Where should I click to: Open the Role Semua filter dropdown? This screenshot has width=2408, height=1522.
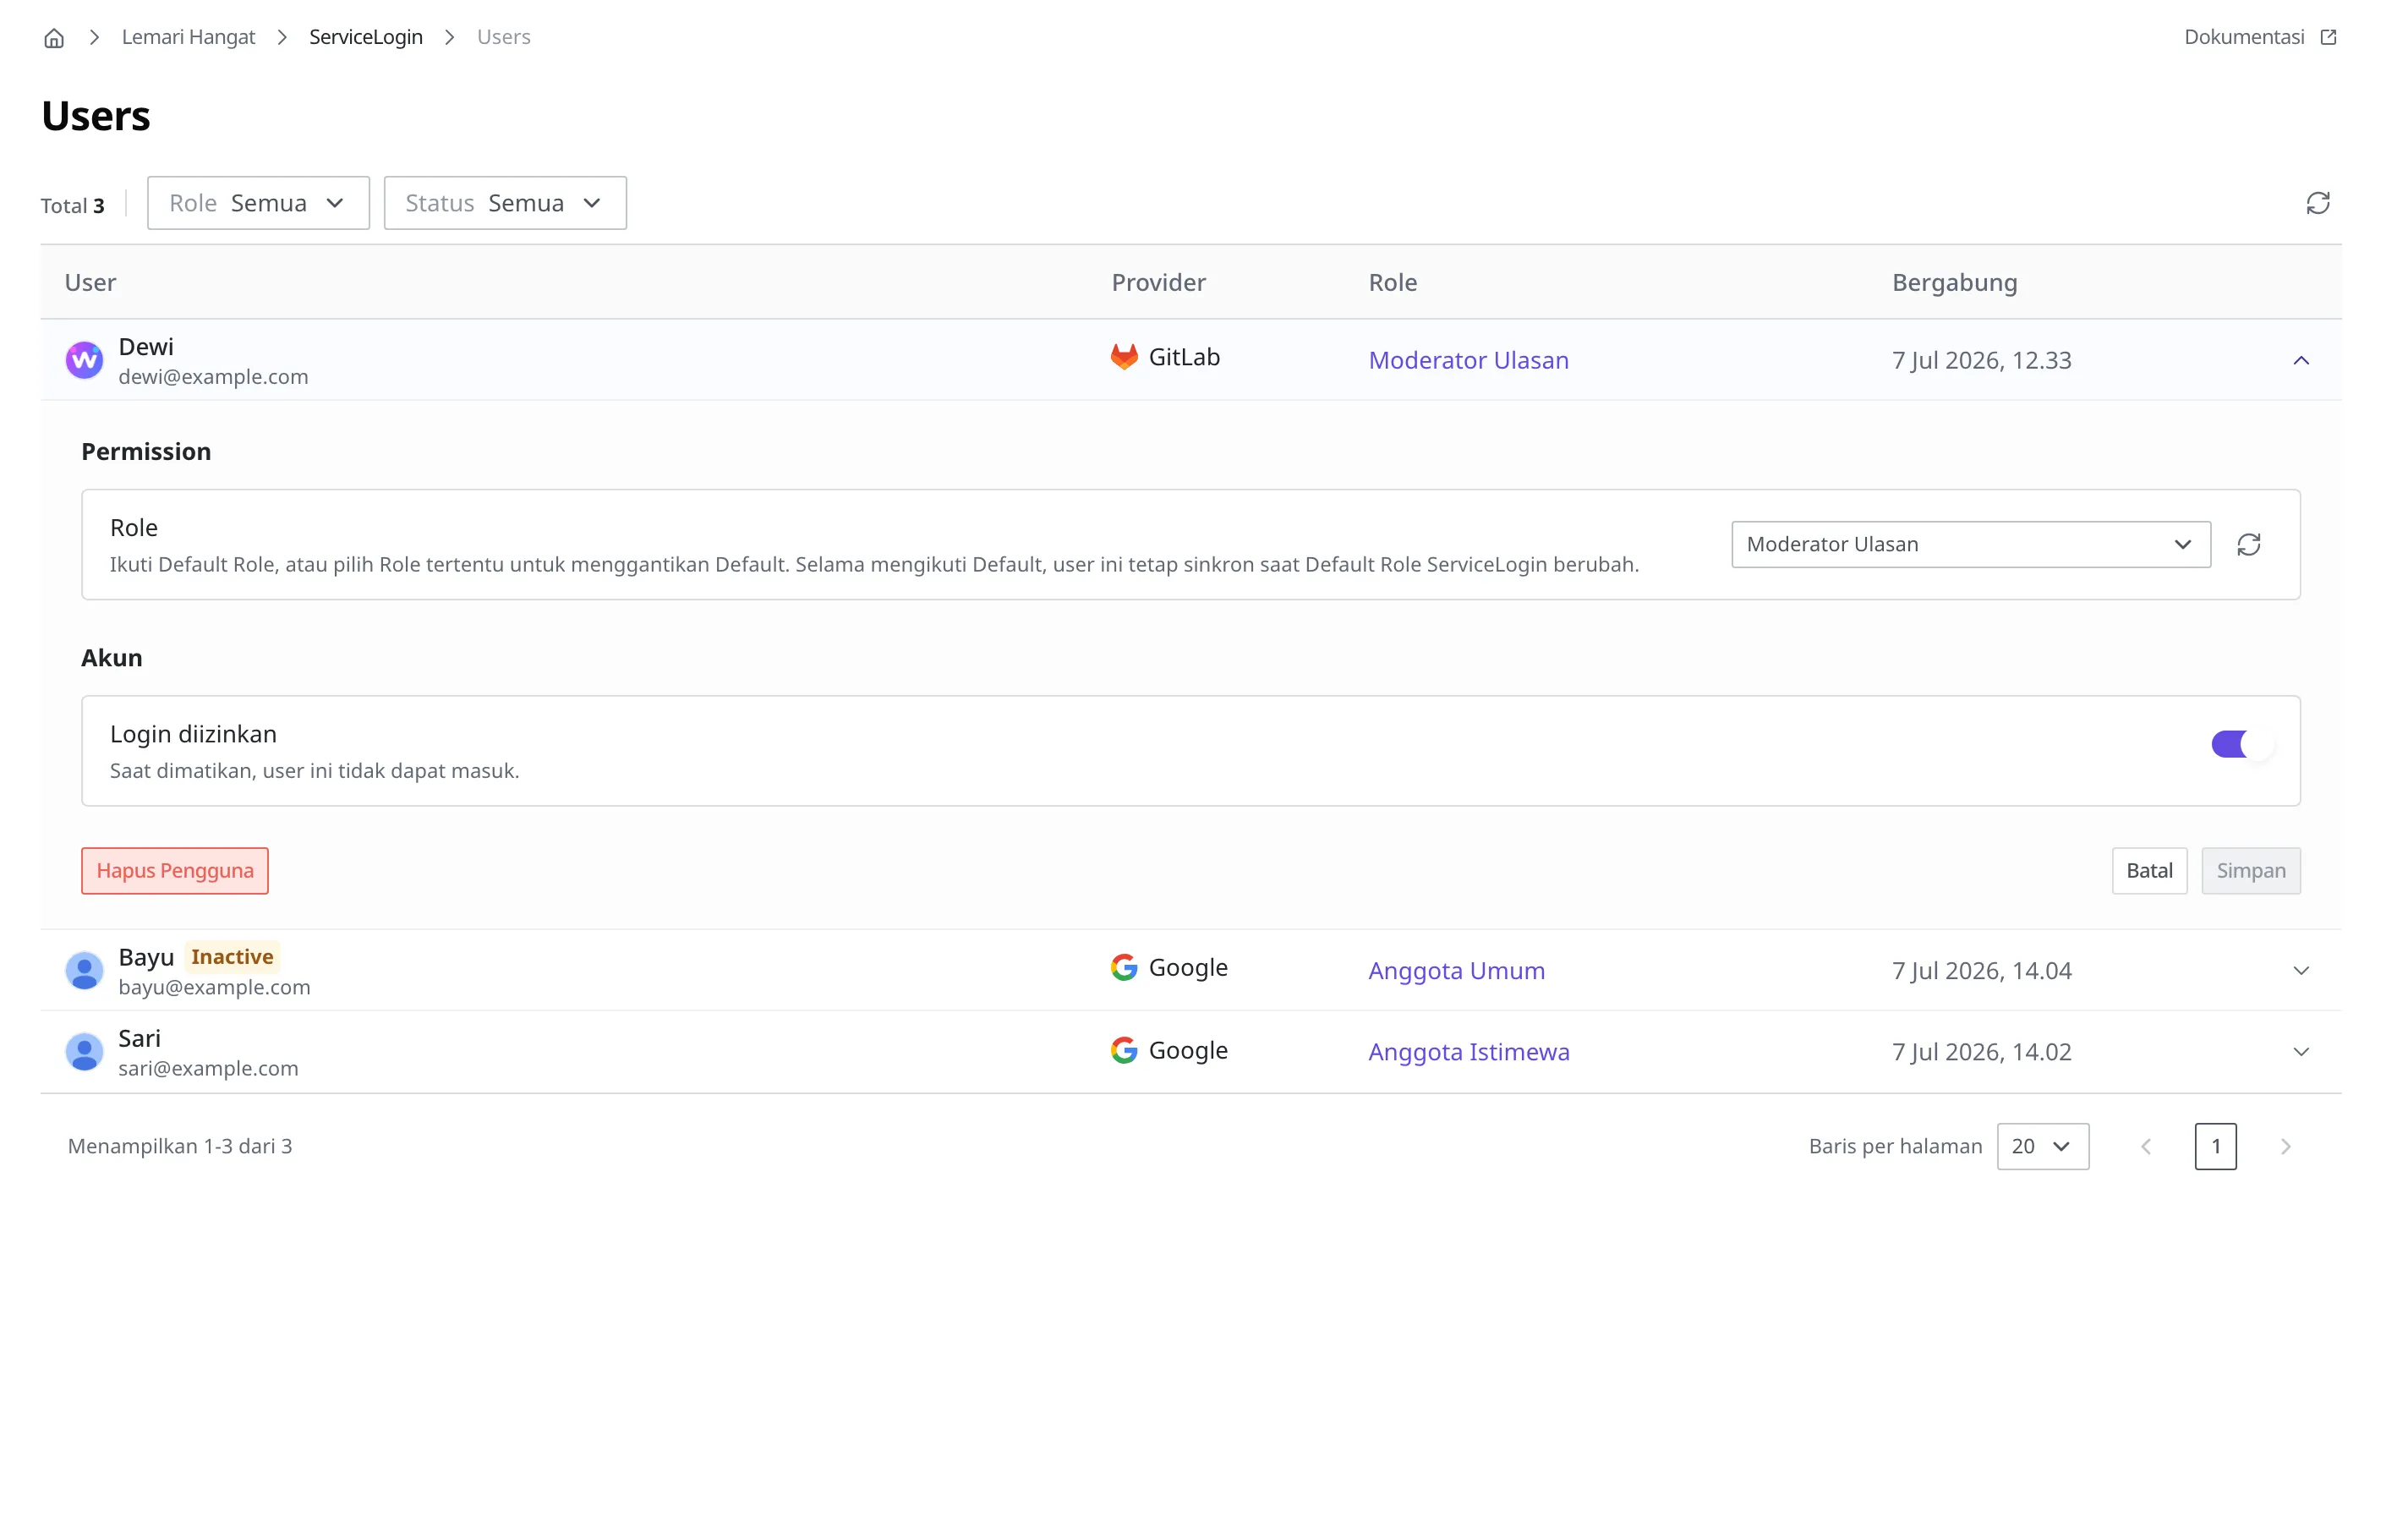coord(258,203)
